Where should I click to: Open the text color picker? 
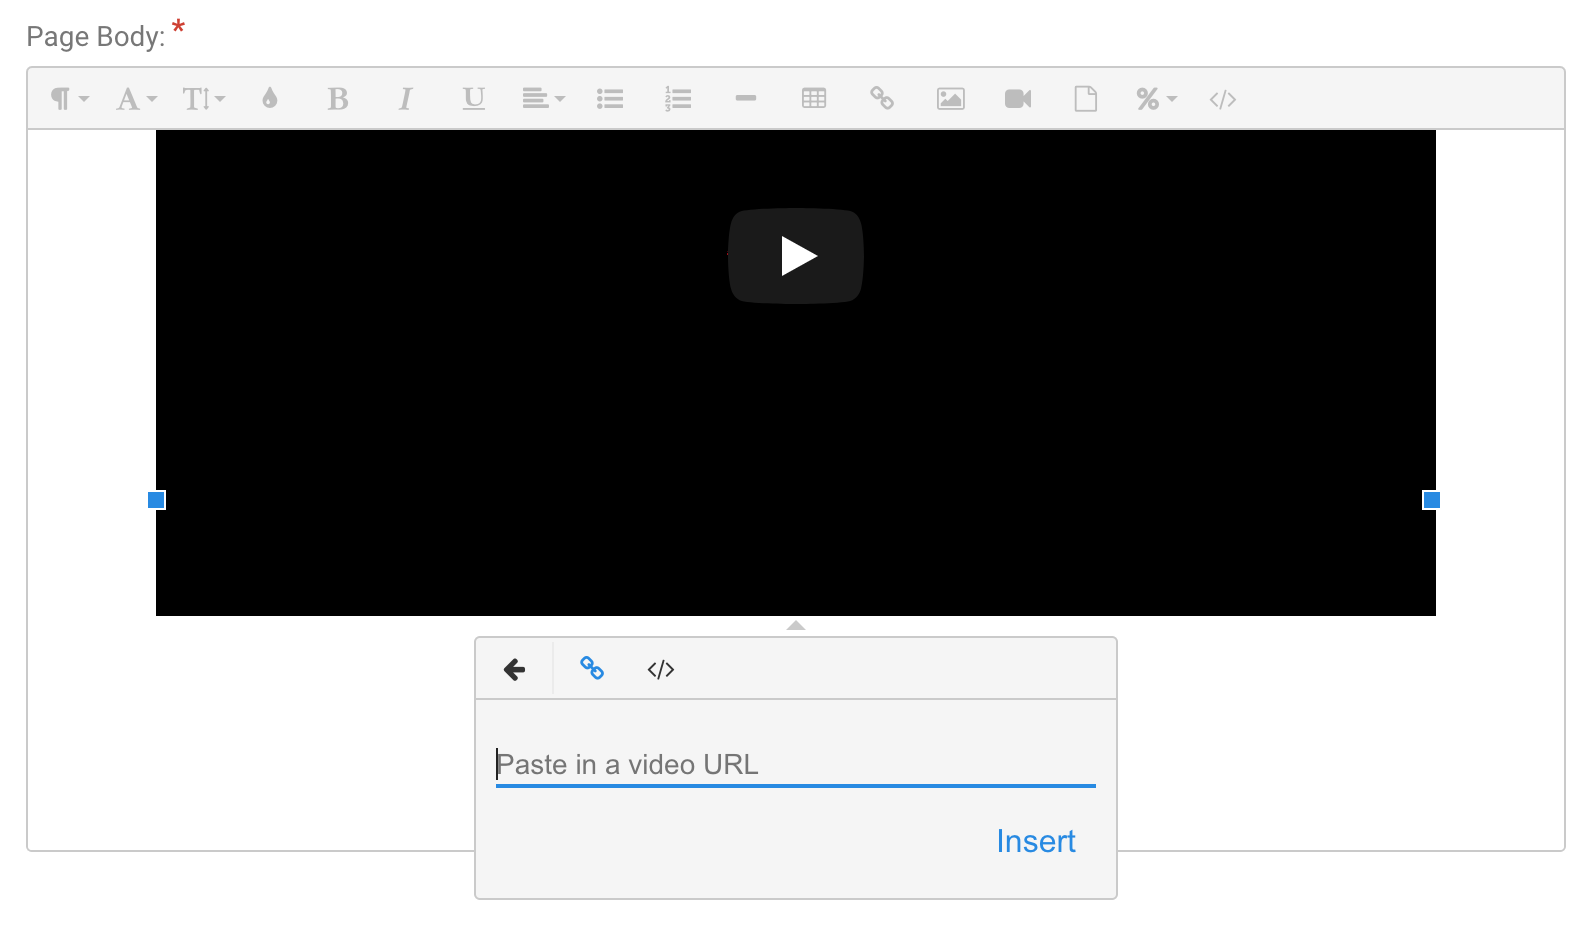(x=270, y=98)
